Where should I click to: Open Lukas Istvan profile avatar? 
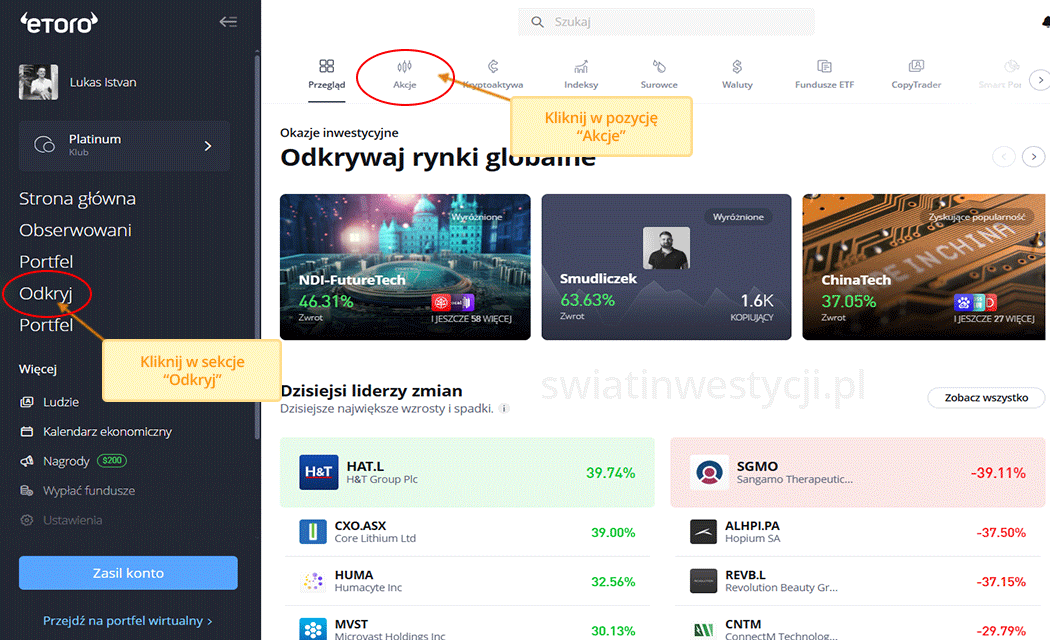pyautogui.click(x=38, y=82)
